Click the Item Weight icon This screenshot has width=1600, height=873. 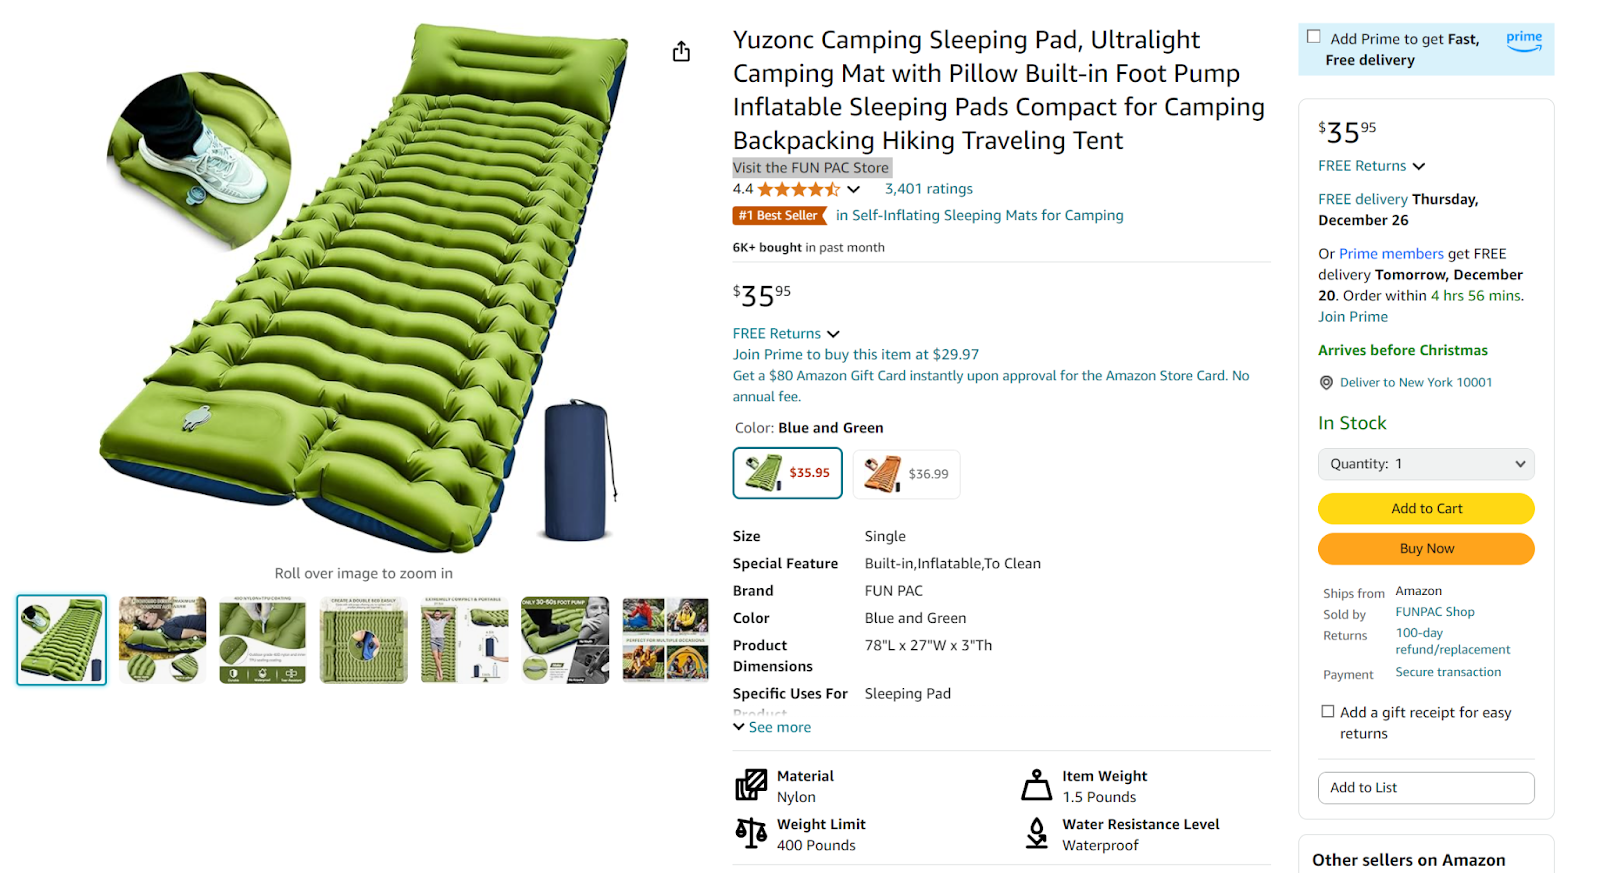(x=1037, y=785)
